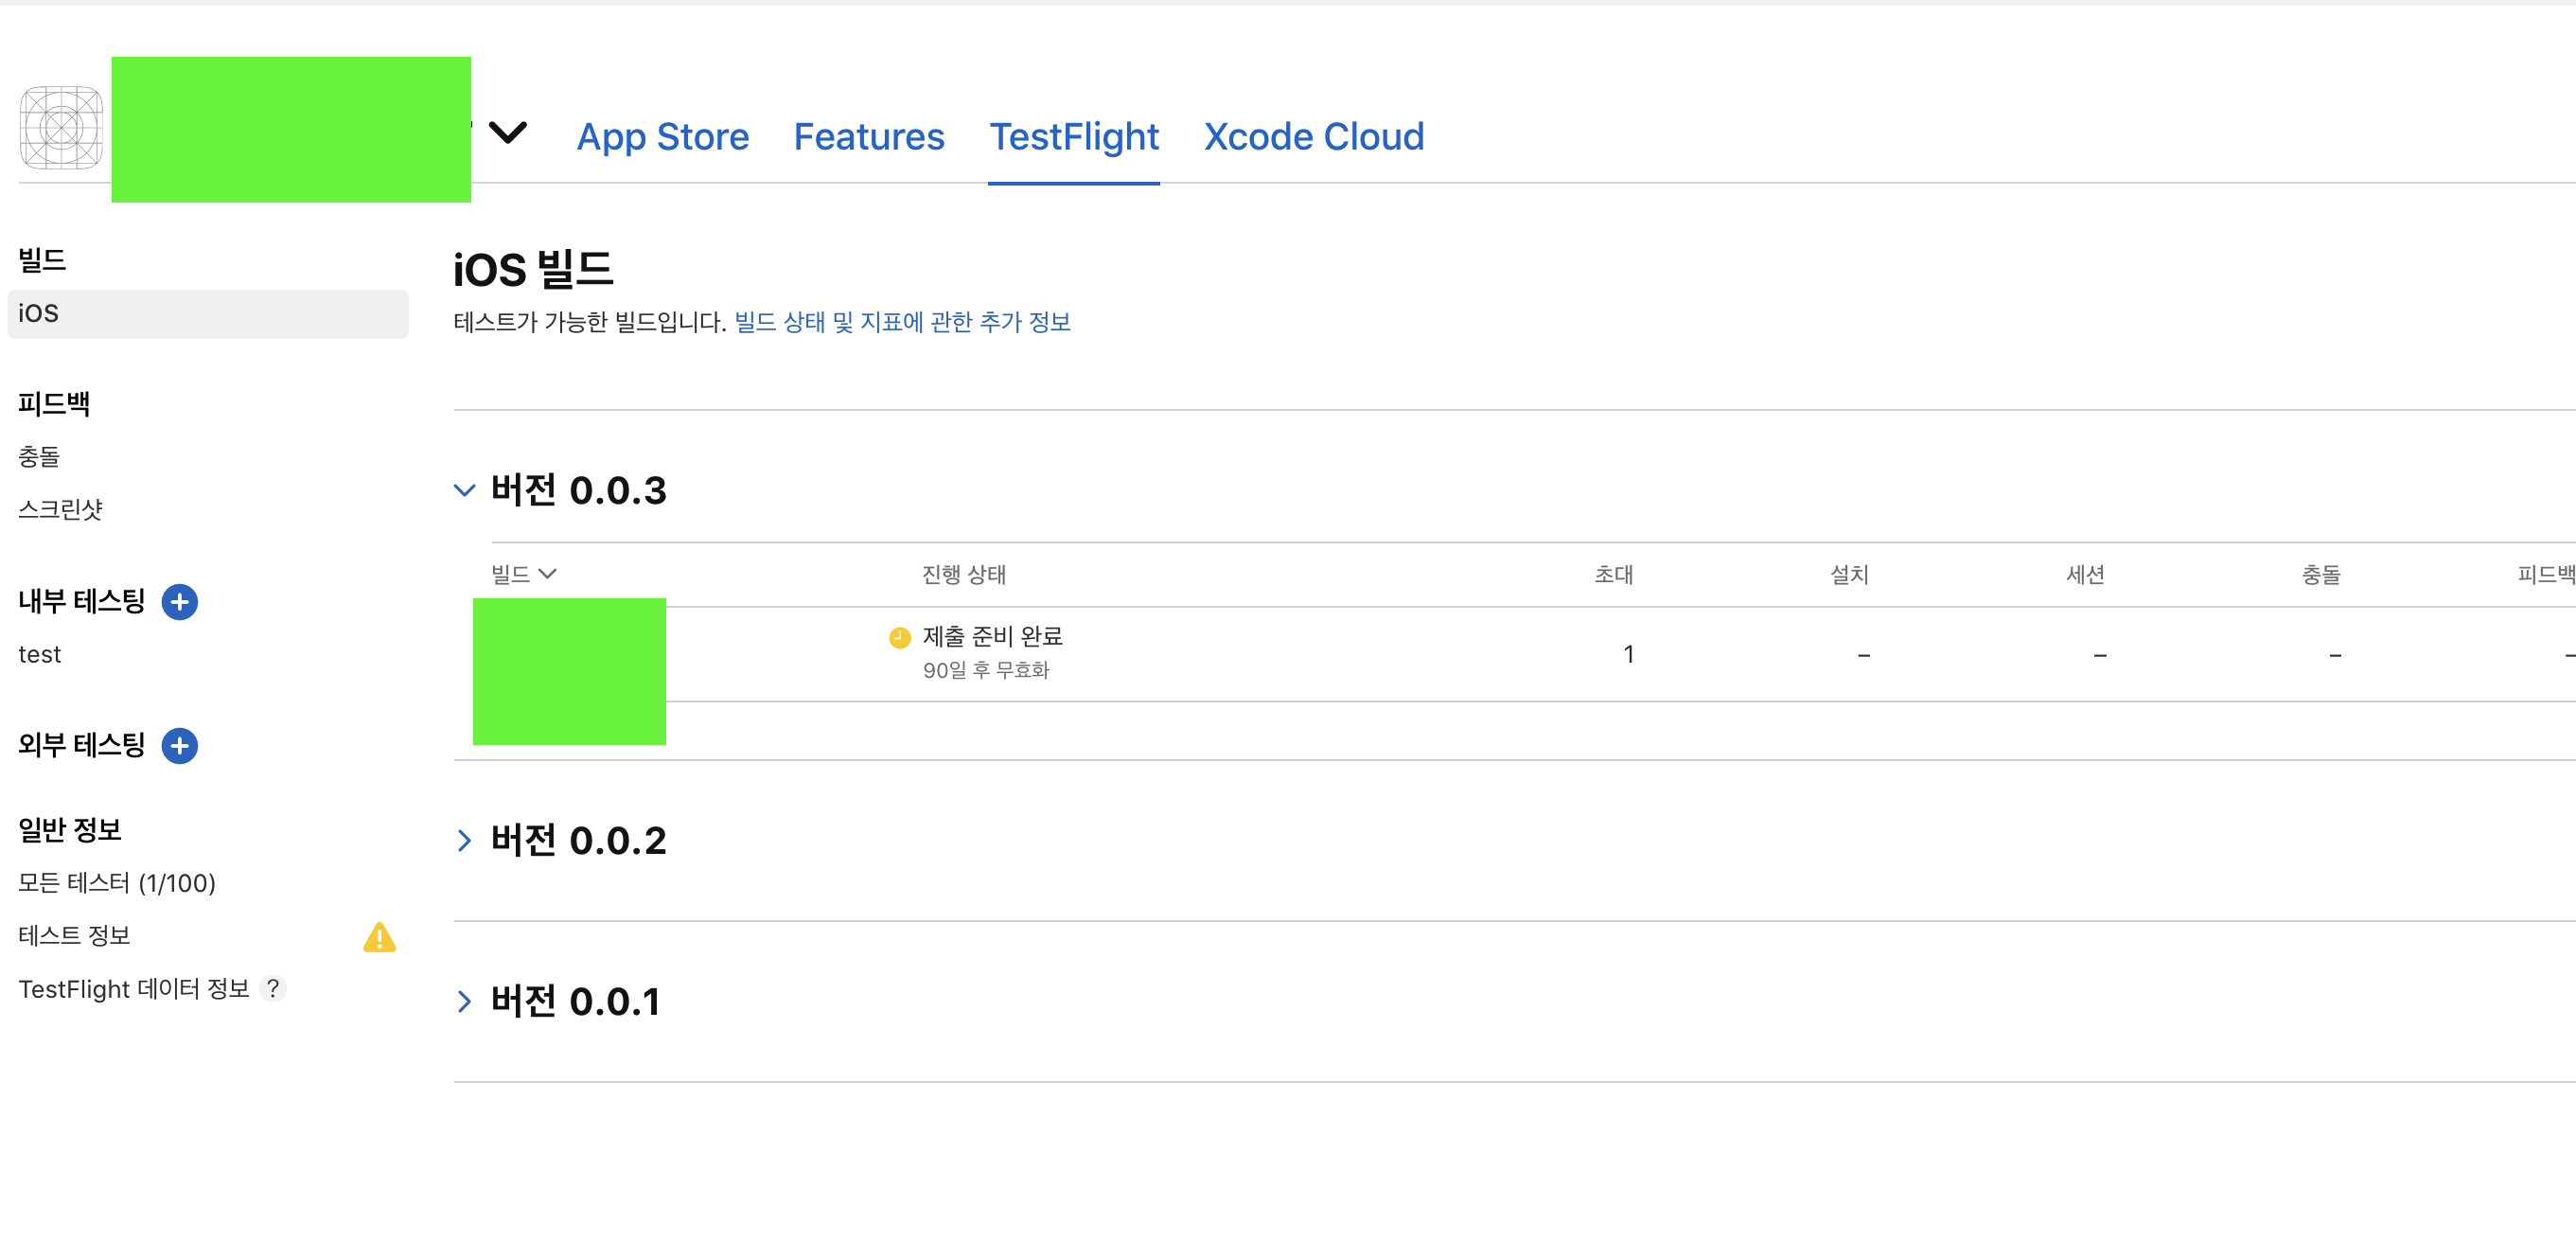Open 스크린샷 feedback in sidebar
This screenshot has height=1242, width=2576.
click(x=60, y=509)
